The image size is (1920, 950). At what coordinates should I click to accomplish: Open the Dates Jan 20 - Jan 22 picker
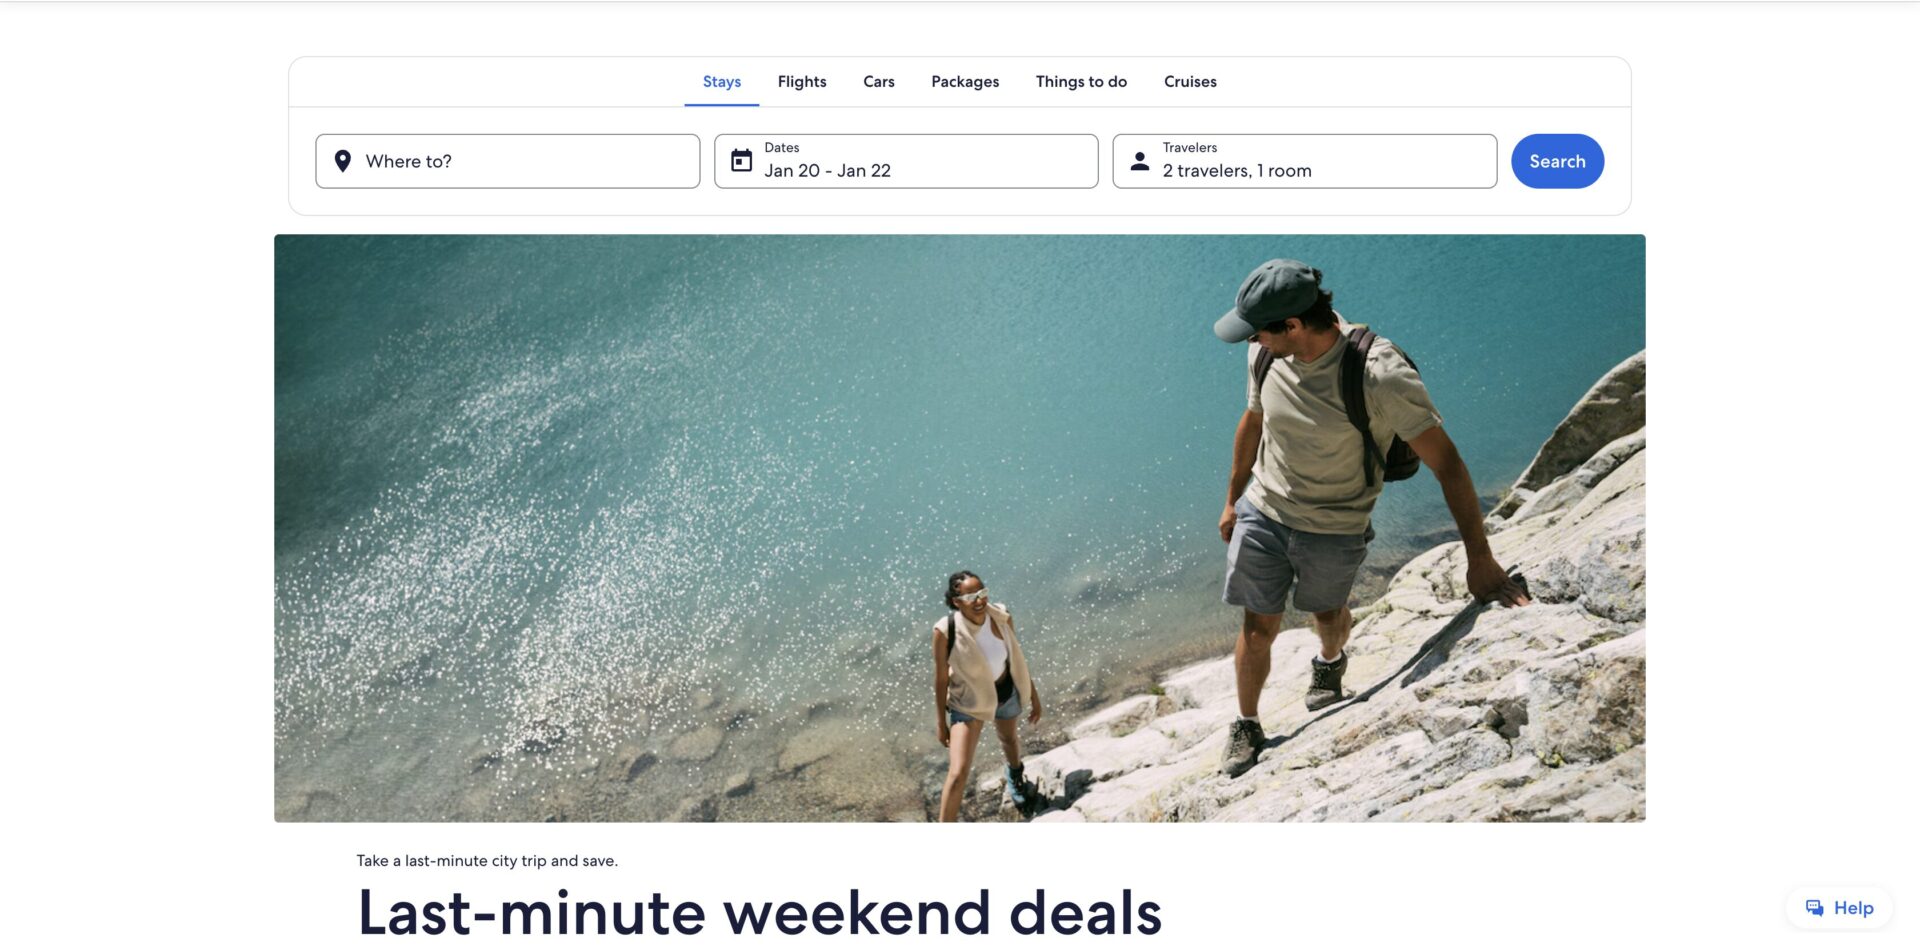point(906,161)
